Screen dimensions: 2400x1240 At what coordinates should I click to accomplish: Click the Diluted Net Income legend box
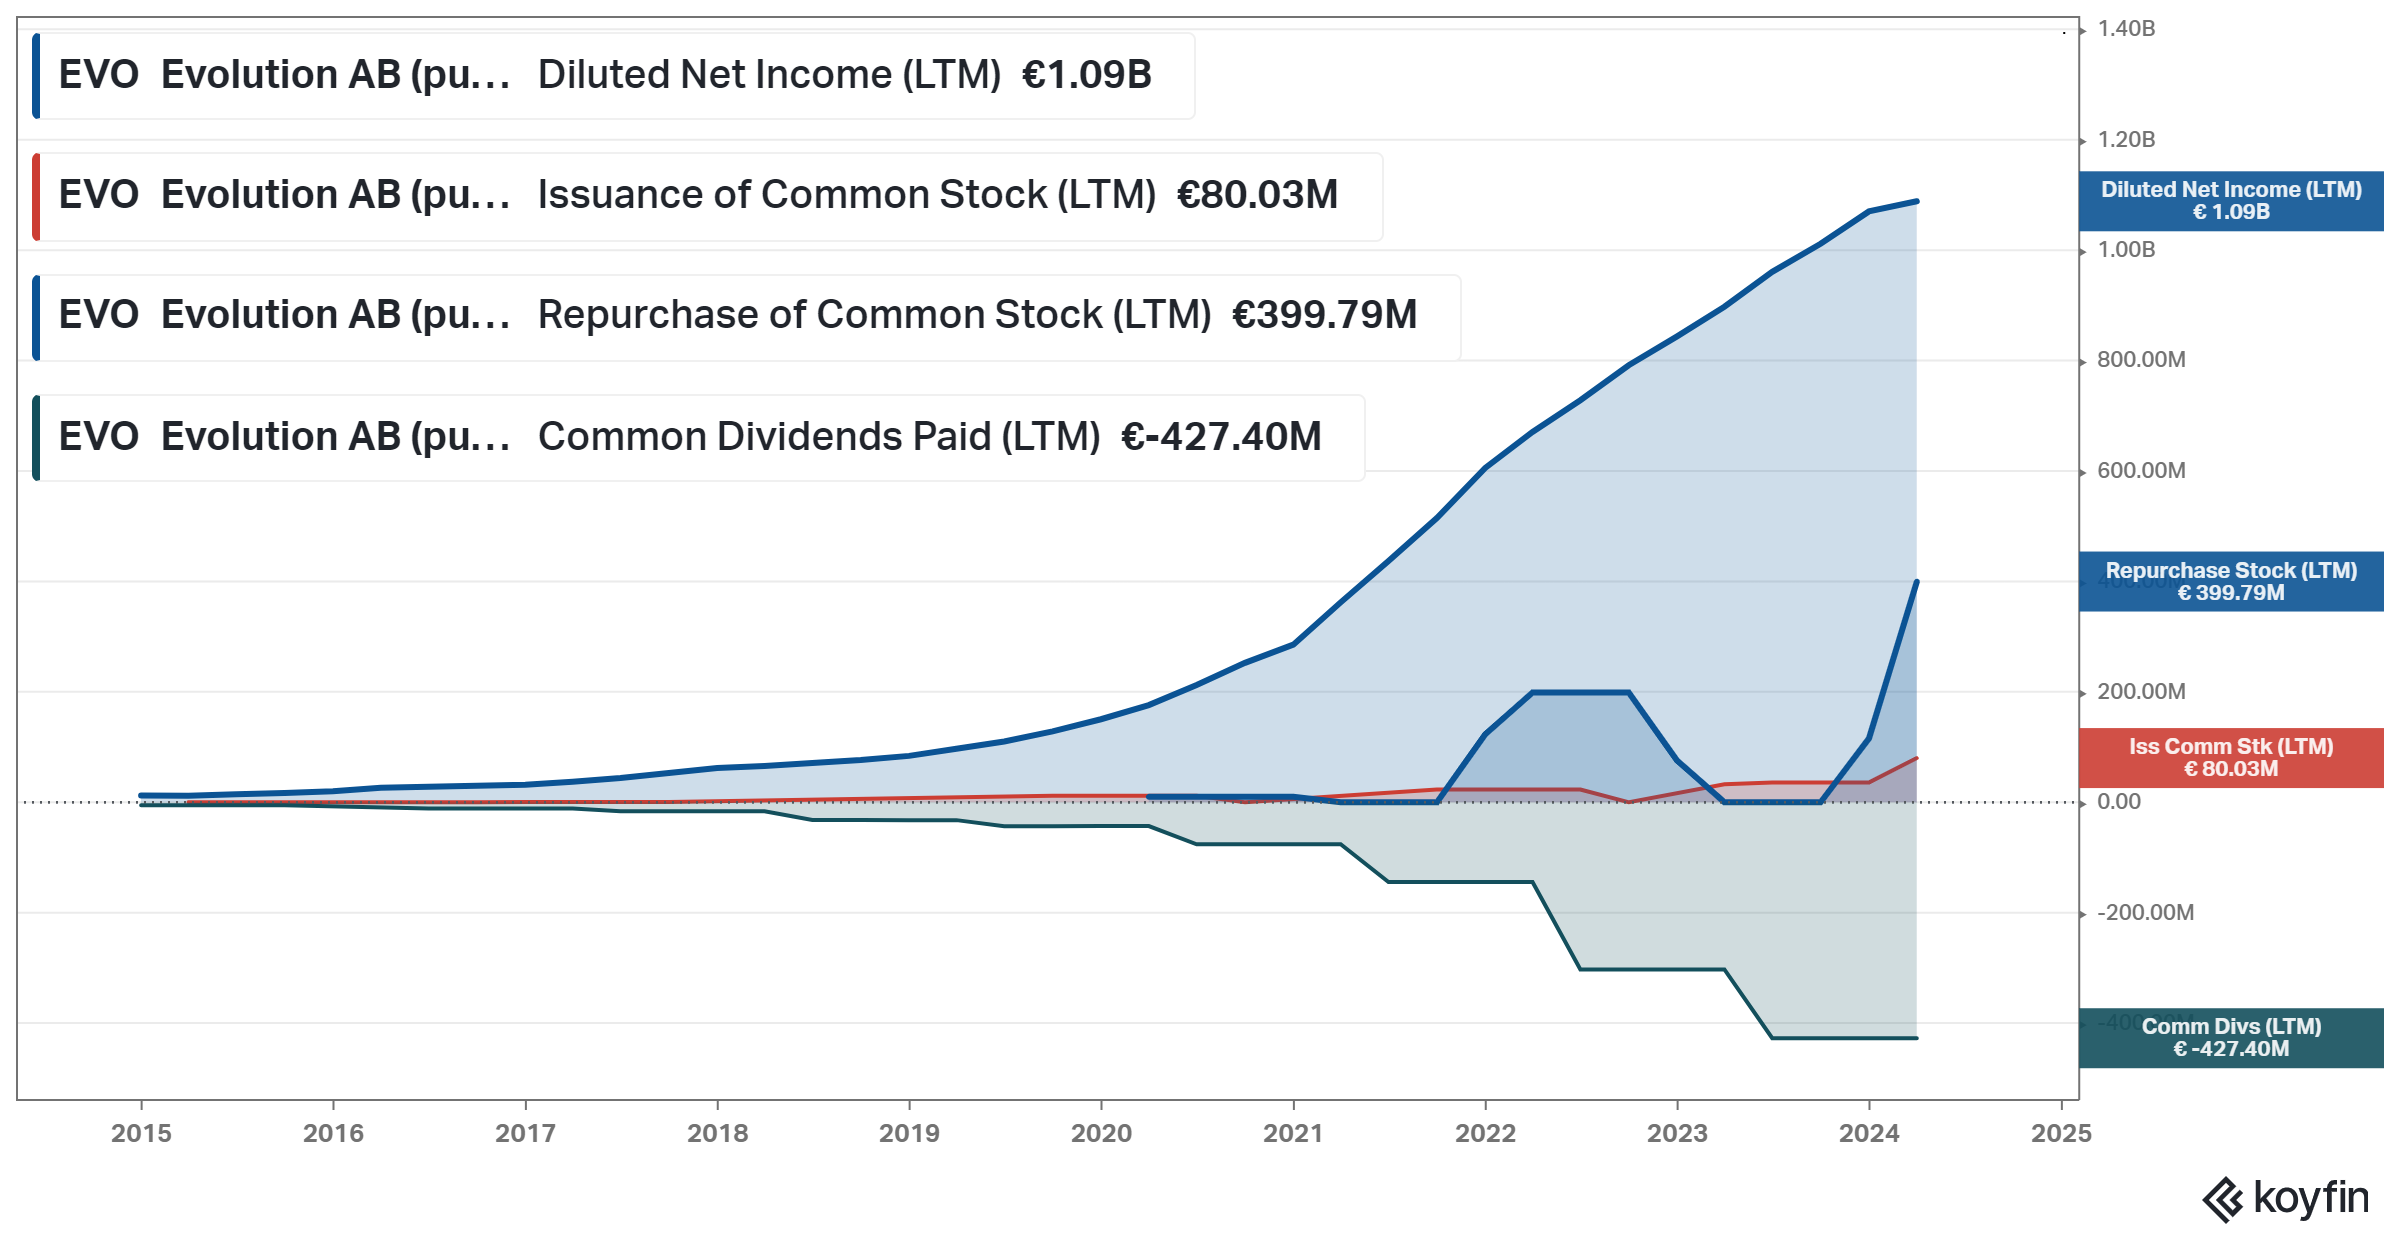pyautogui.click(x=614, y=76)
